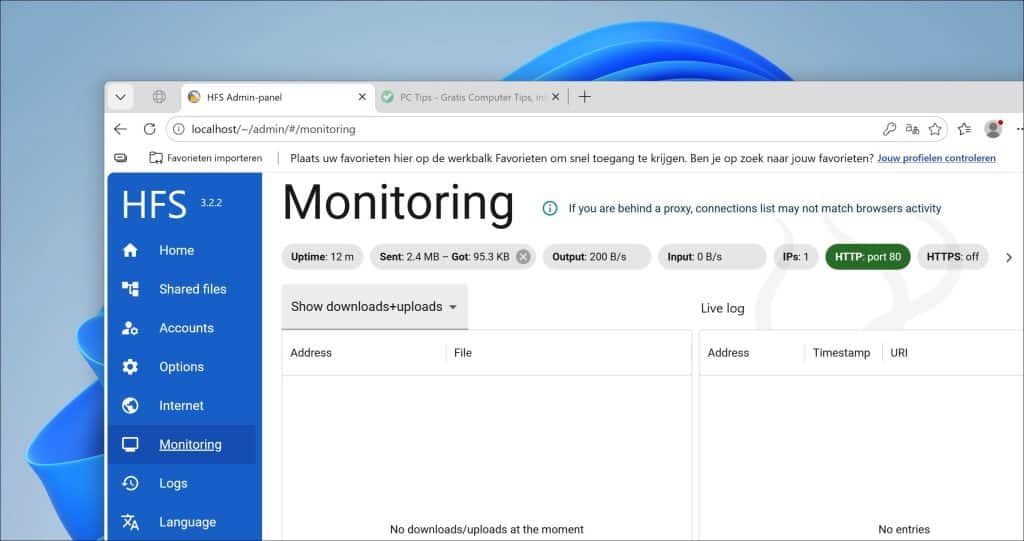Click the URI column header
The width and height of the screenshot is (1024, 541).
click(x=899, y=353)
